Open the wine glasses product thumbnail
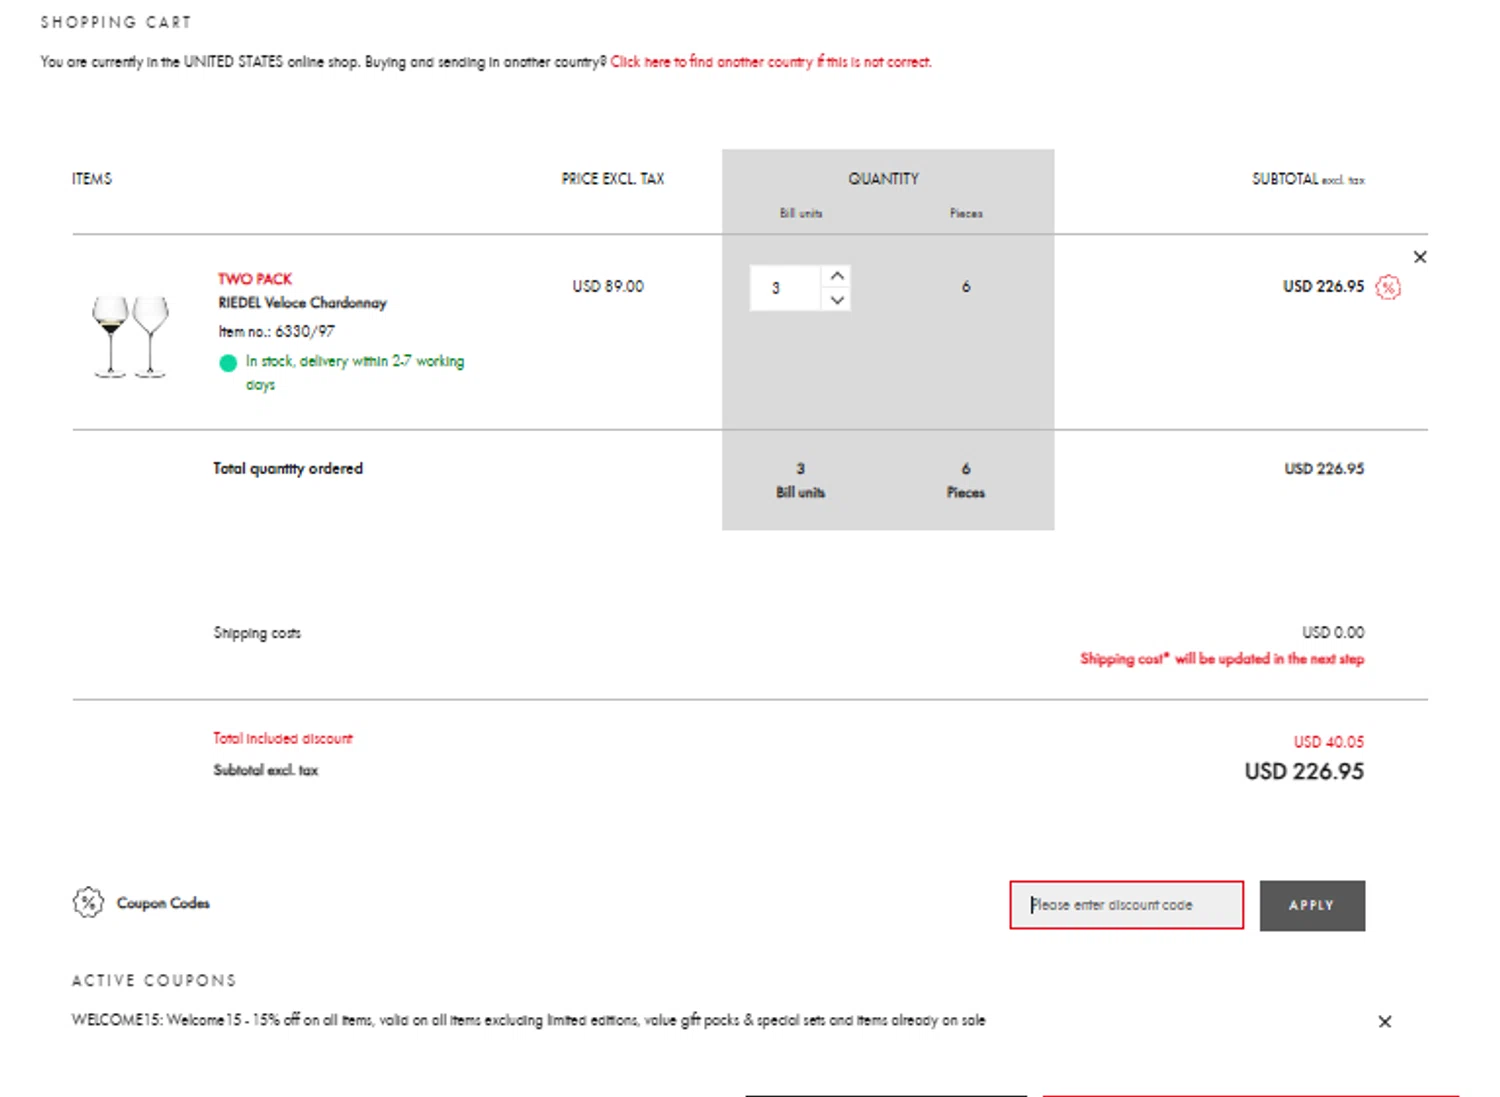 point(131,336)
